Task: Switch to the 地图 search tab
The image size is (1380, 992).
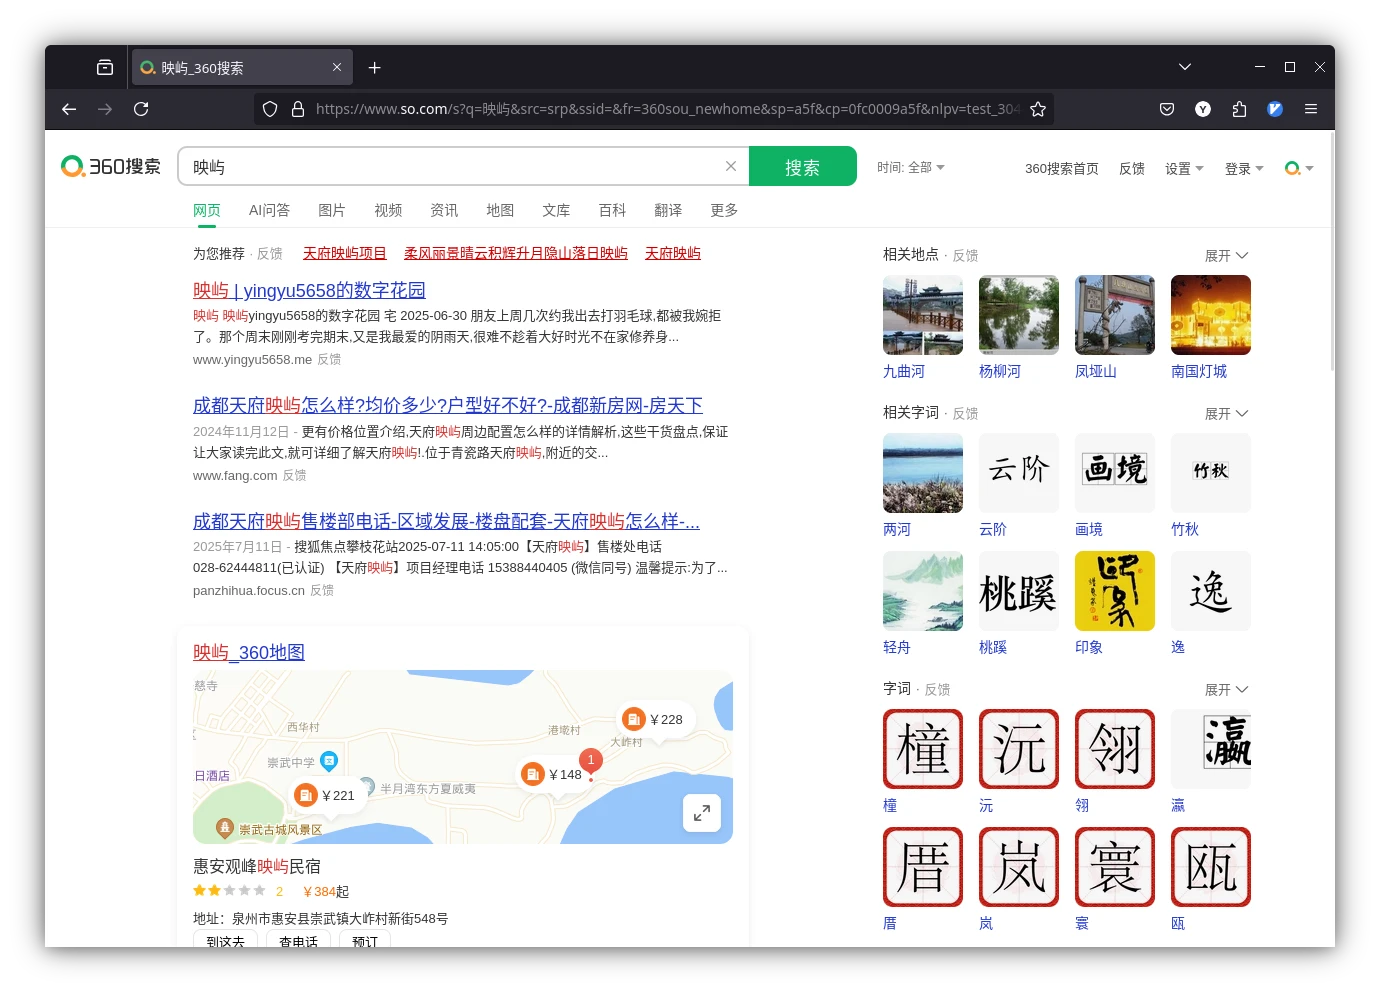Action: [x=500, y=210]
